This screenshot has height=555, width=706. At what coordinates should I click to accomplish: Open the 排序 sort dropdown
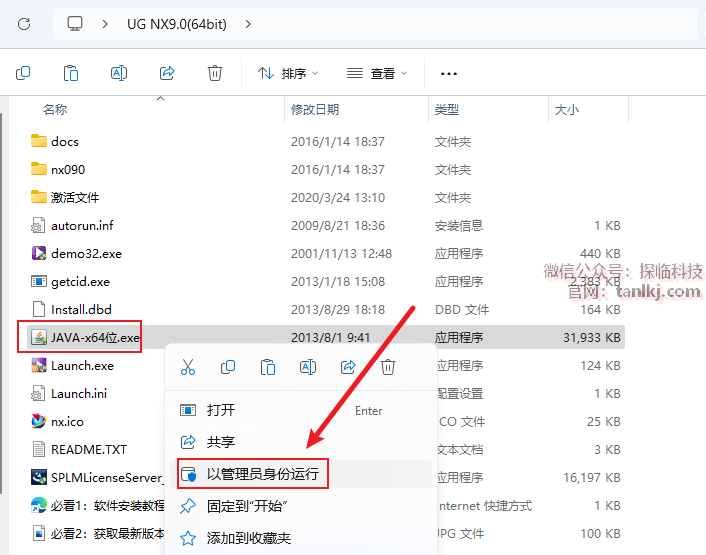click(288, 73)
